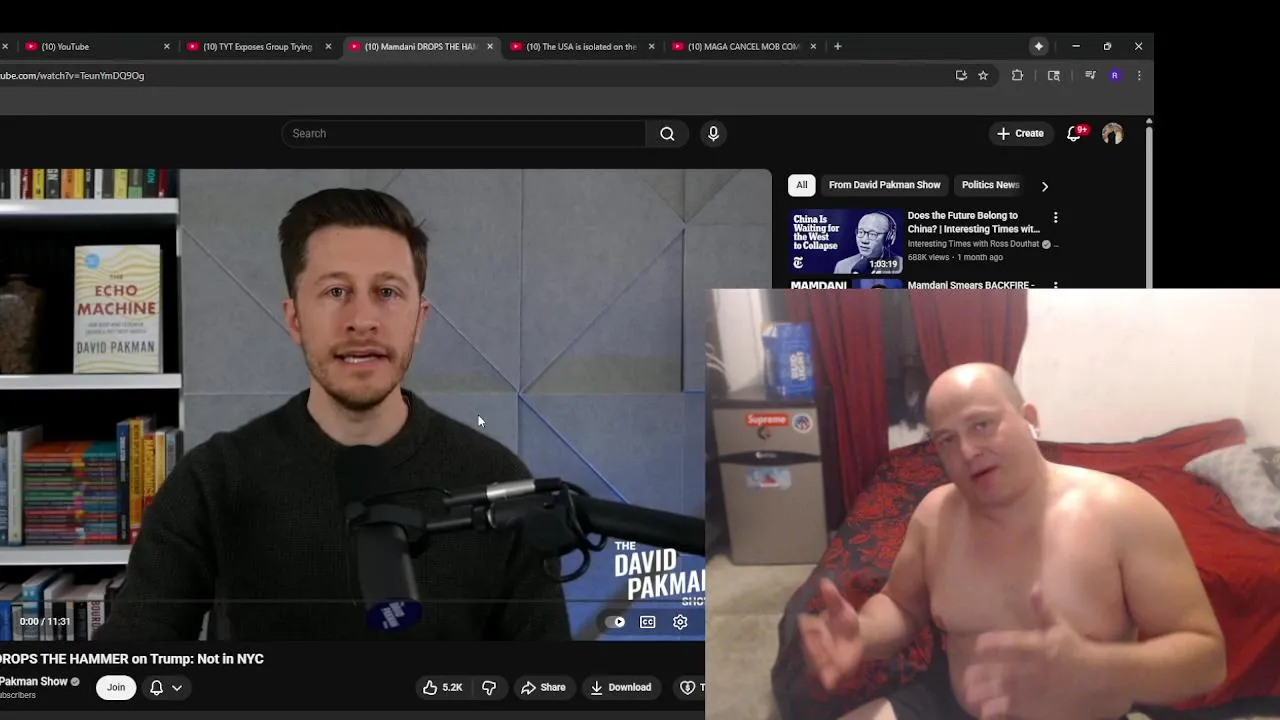Viewport: 1280px width, 720px height.
Task: Close the 'Mamdani DROPS THE HAM' tab
Action: [490, 46]
